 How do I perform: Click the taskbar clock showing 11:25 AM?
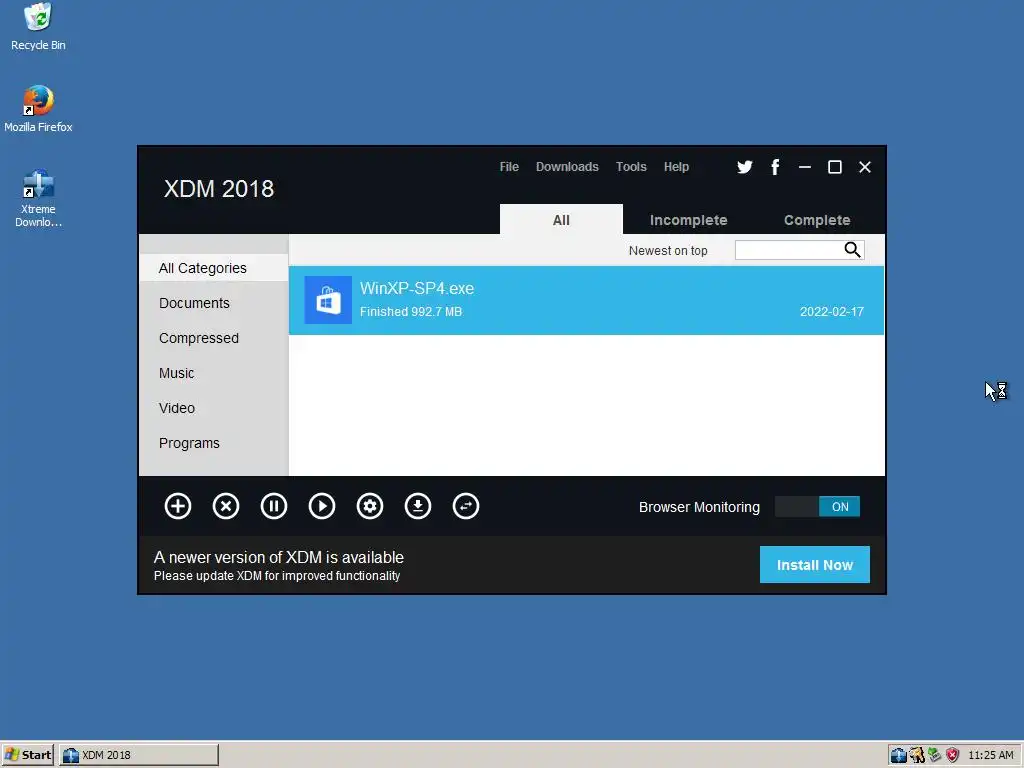[x=990, y=755]
